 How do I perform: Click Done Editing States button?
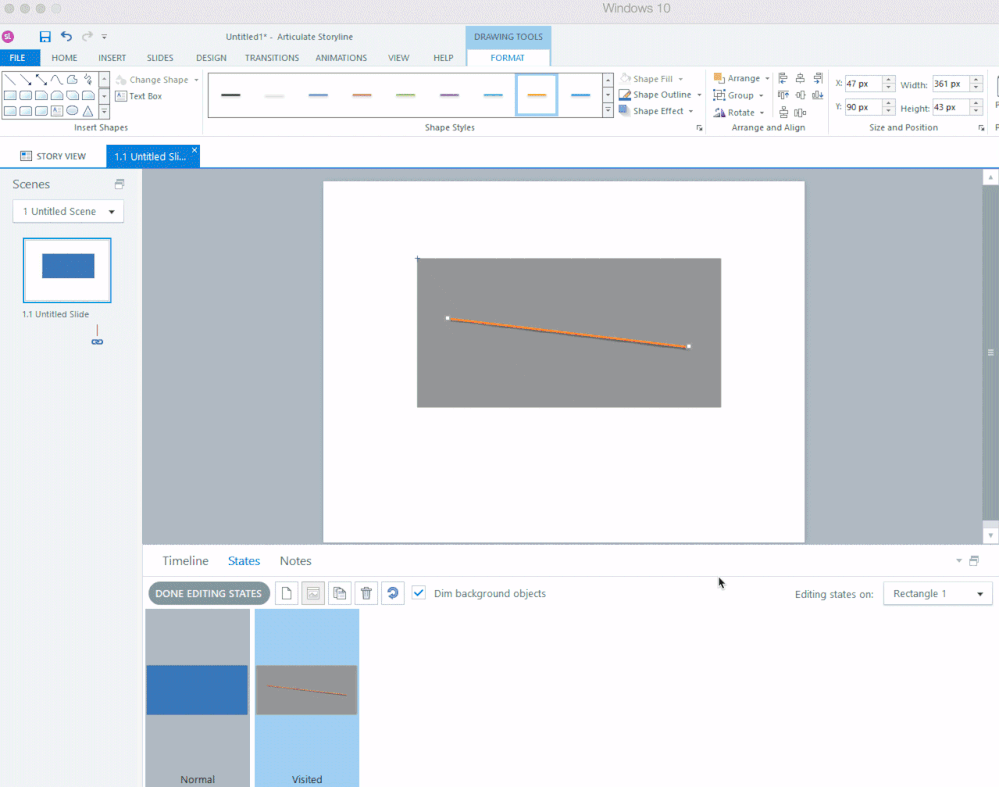point(209,594)
